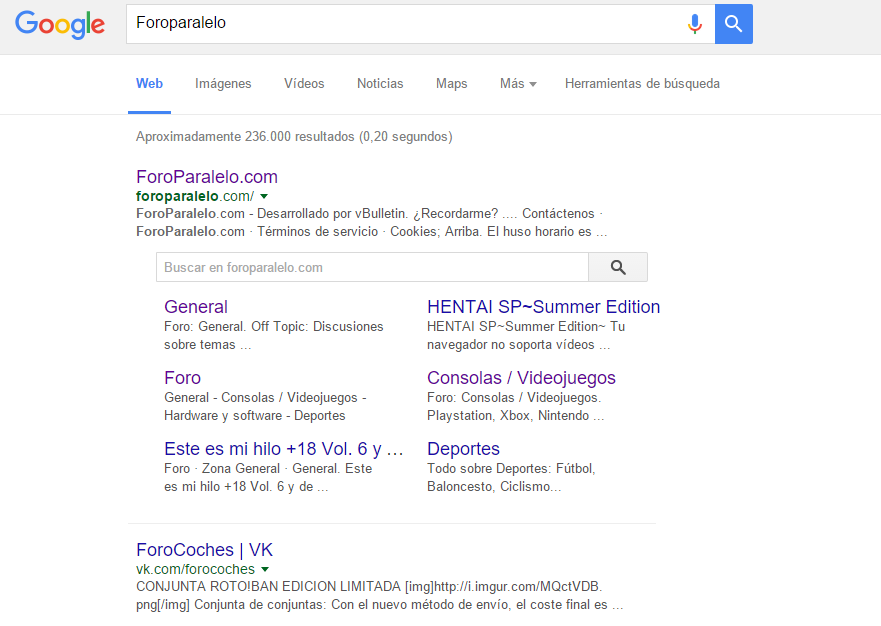Open the Foro sitelink
Viewport: 881px width, 626px height.
183,378
